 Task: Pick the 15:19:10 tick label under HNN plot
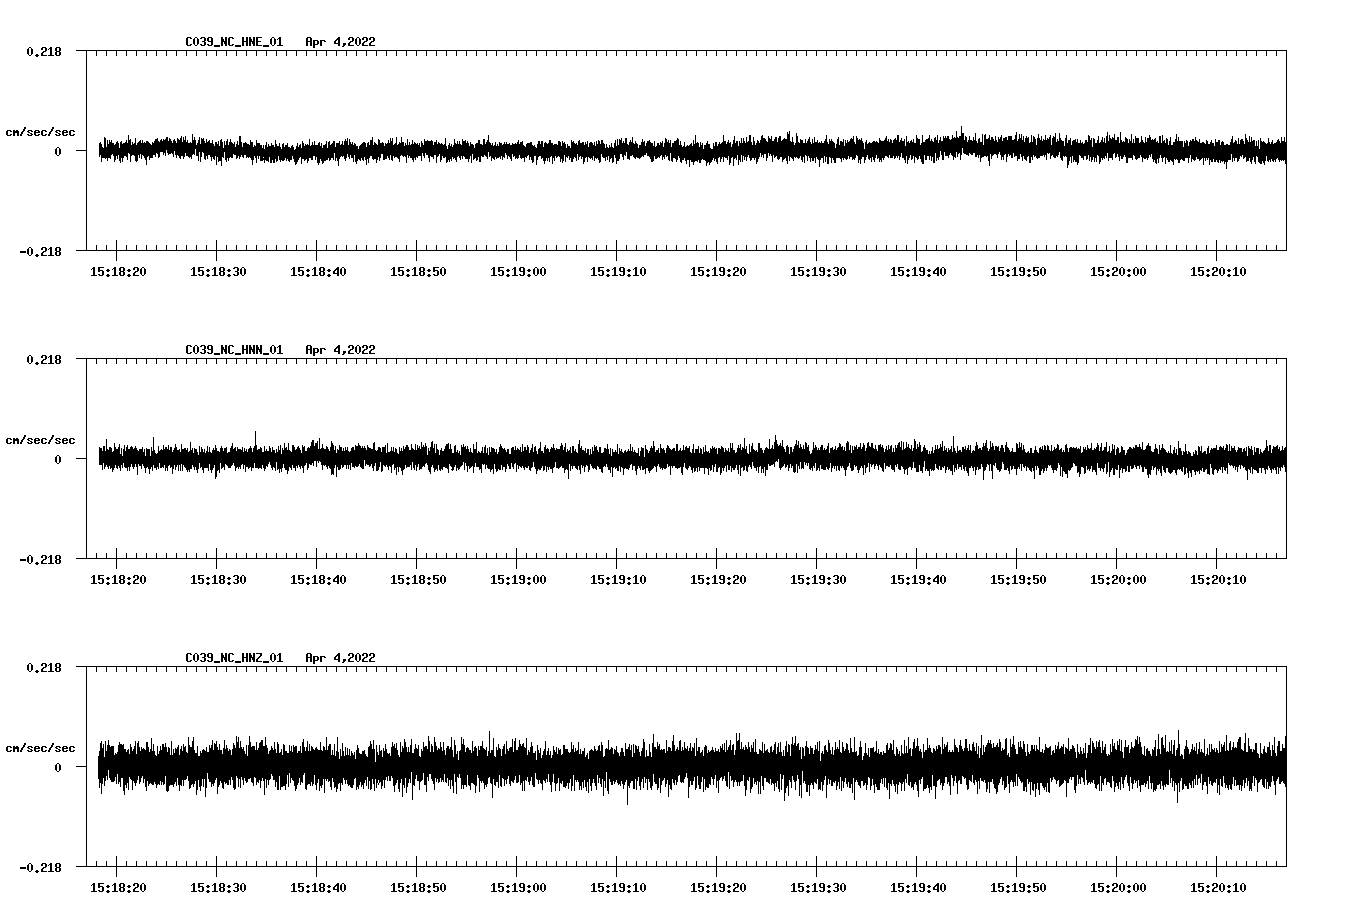(618, 580)
